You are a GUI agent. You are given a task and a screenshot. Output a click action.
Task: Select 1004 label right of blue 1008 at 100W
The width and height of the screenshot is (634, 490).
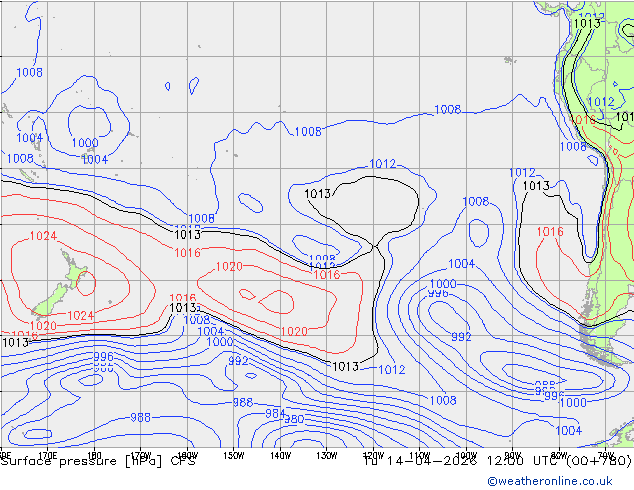[x=461, y=264]
